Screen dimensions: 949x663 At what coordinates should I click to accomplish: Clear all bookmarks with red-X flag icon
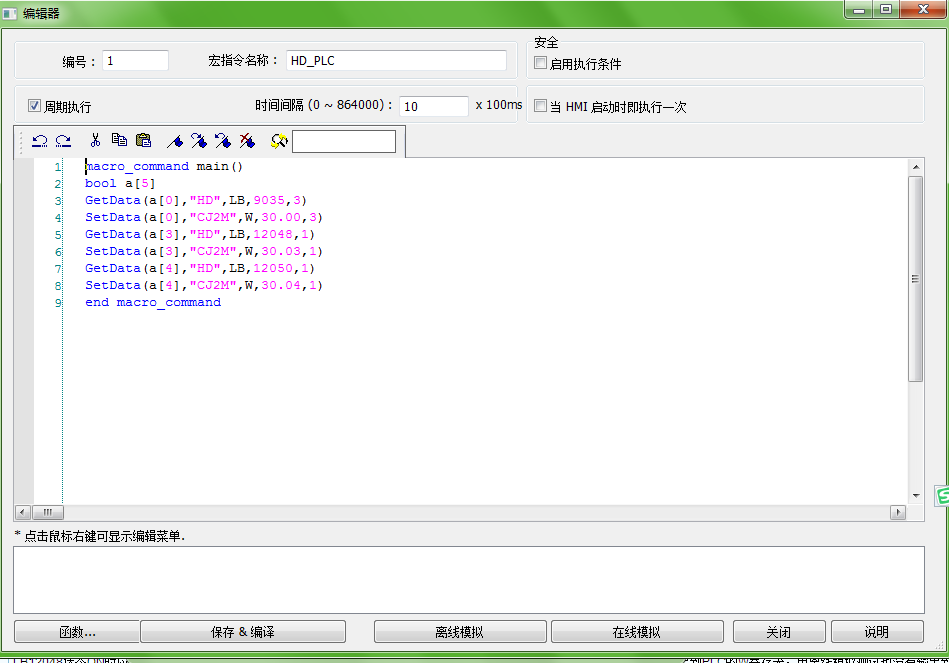click(246, 142)
